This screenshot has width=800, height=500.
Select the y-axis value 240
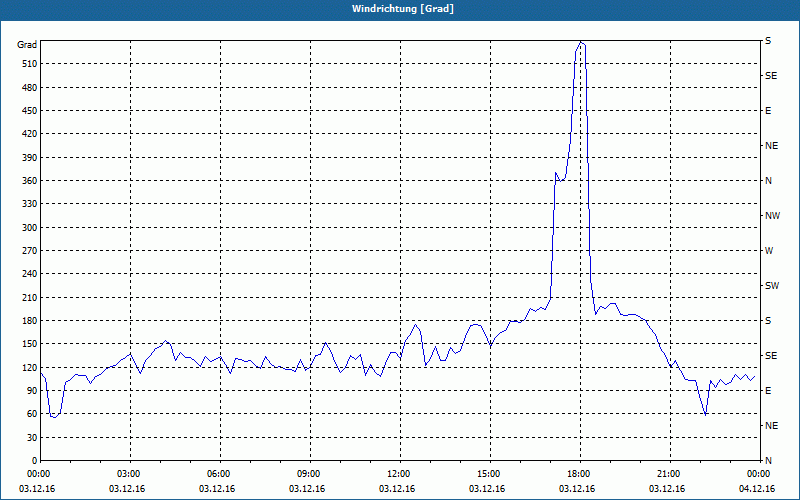click(x=30, y=273)
